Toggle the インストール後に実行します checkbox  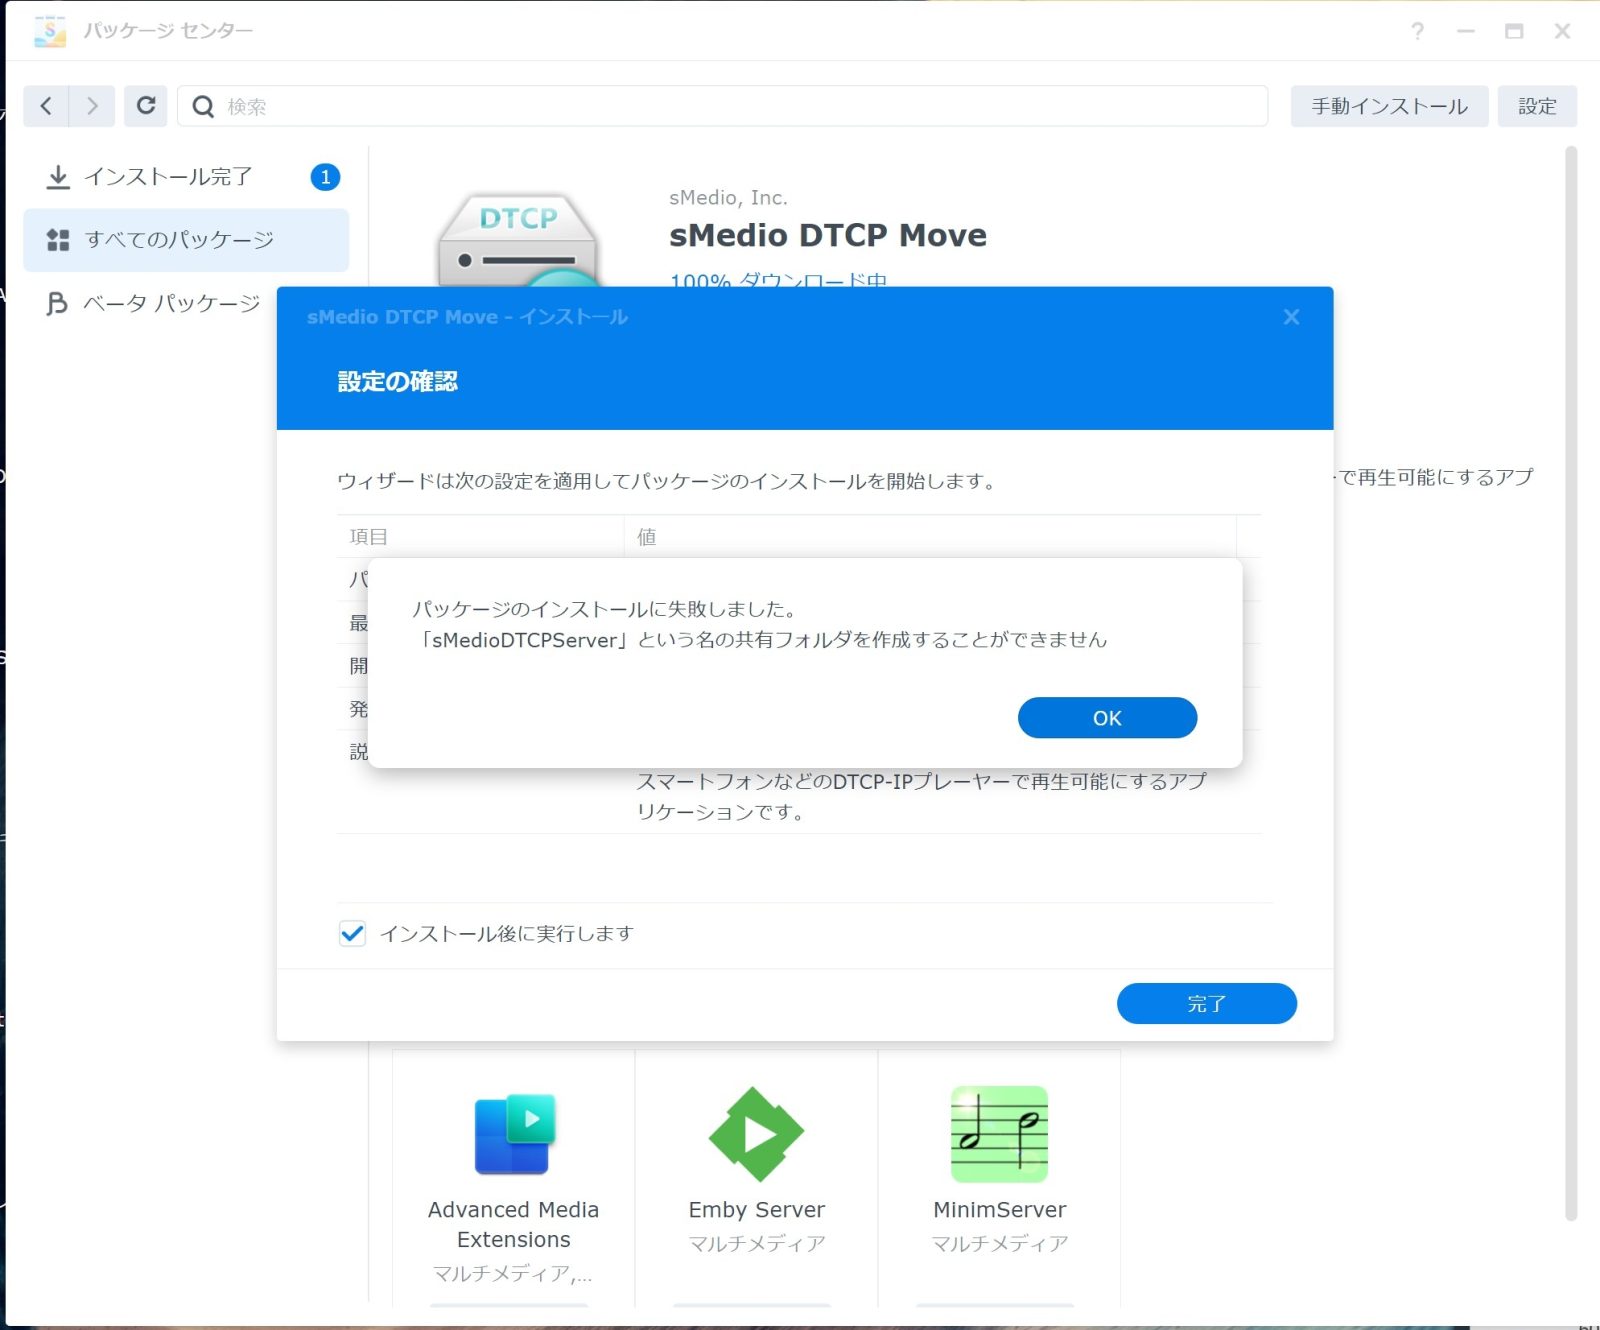coord(352,934)
